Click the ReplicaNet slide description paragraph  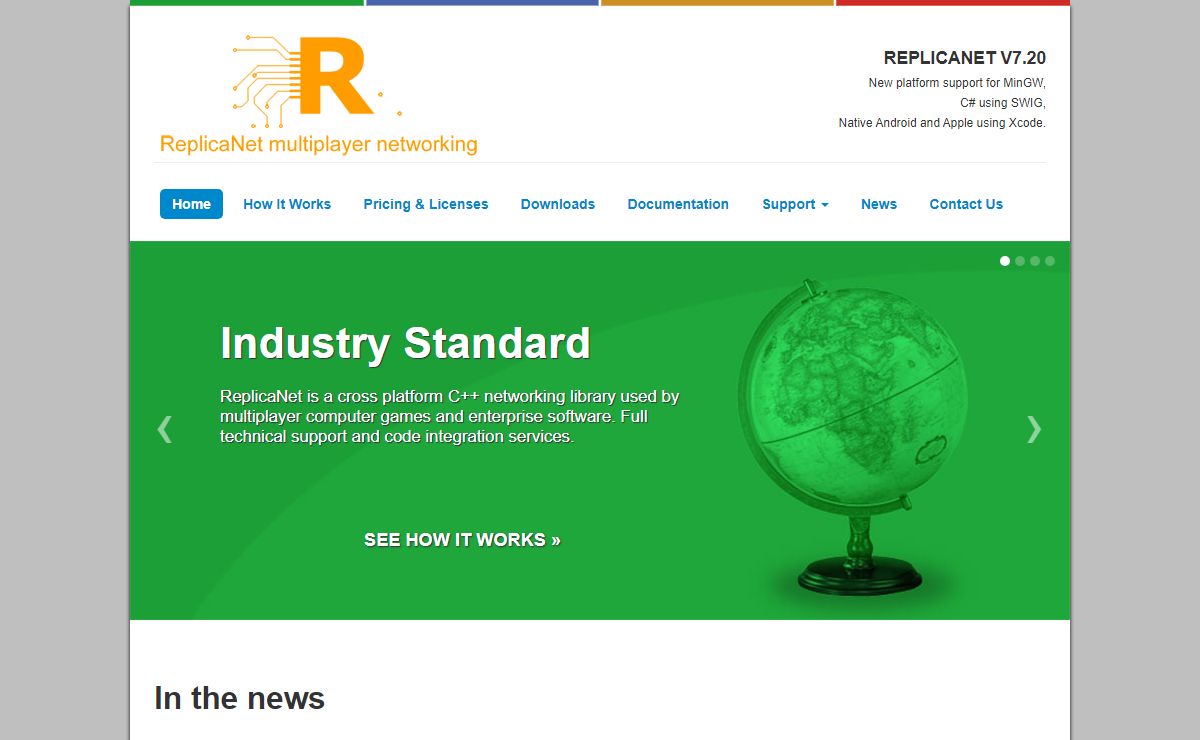[x=450, y=416]
